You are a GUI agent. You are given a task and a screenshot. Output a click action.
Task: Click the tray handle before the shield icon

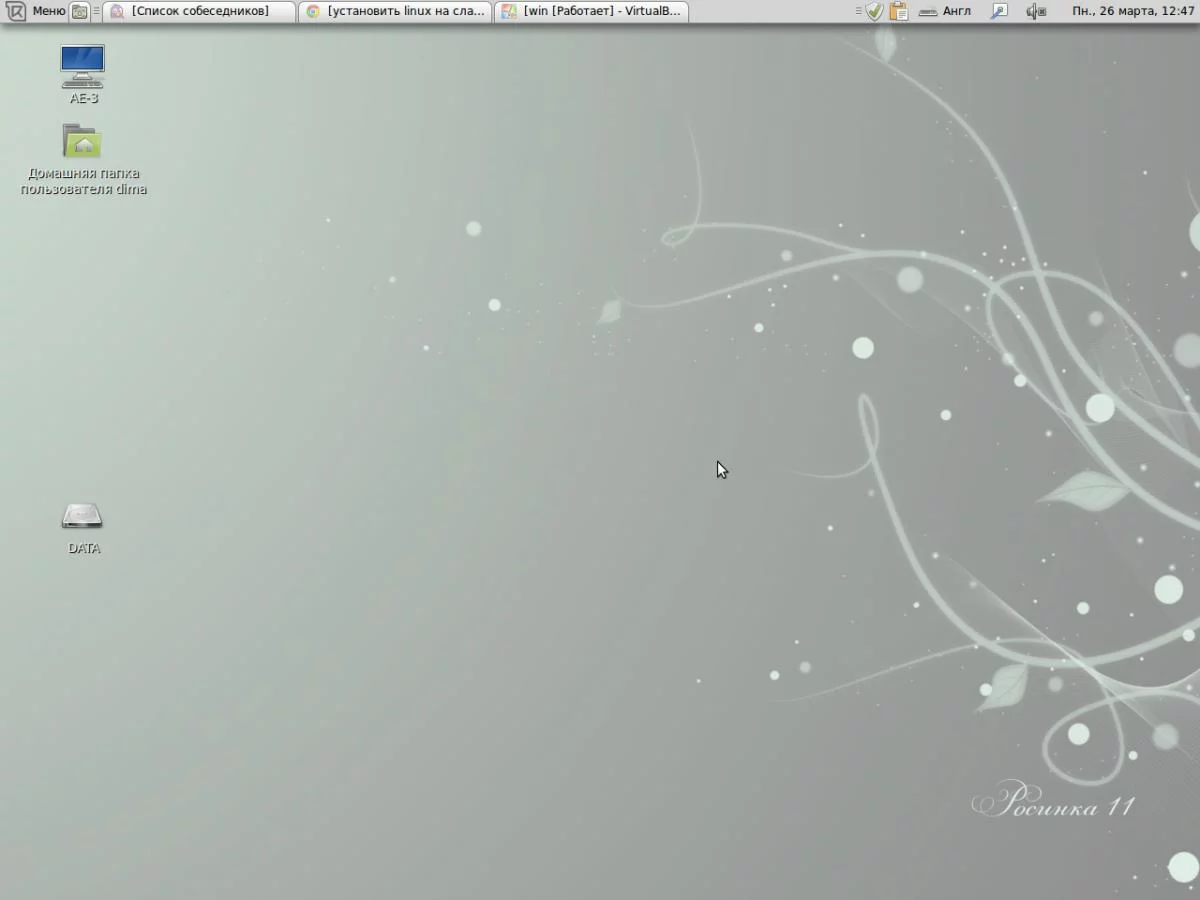tap(859, 11)
